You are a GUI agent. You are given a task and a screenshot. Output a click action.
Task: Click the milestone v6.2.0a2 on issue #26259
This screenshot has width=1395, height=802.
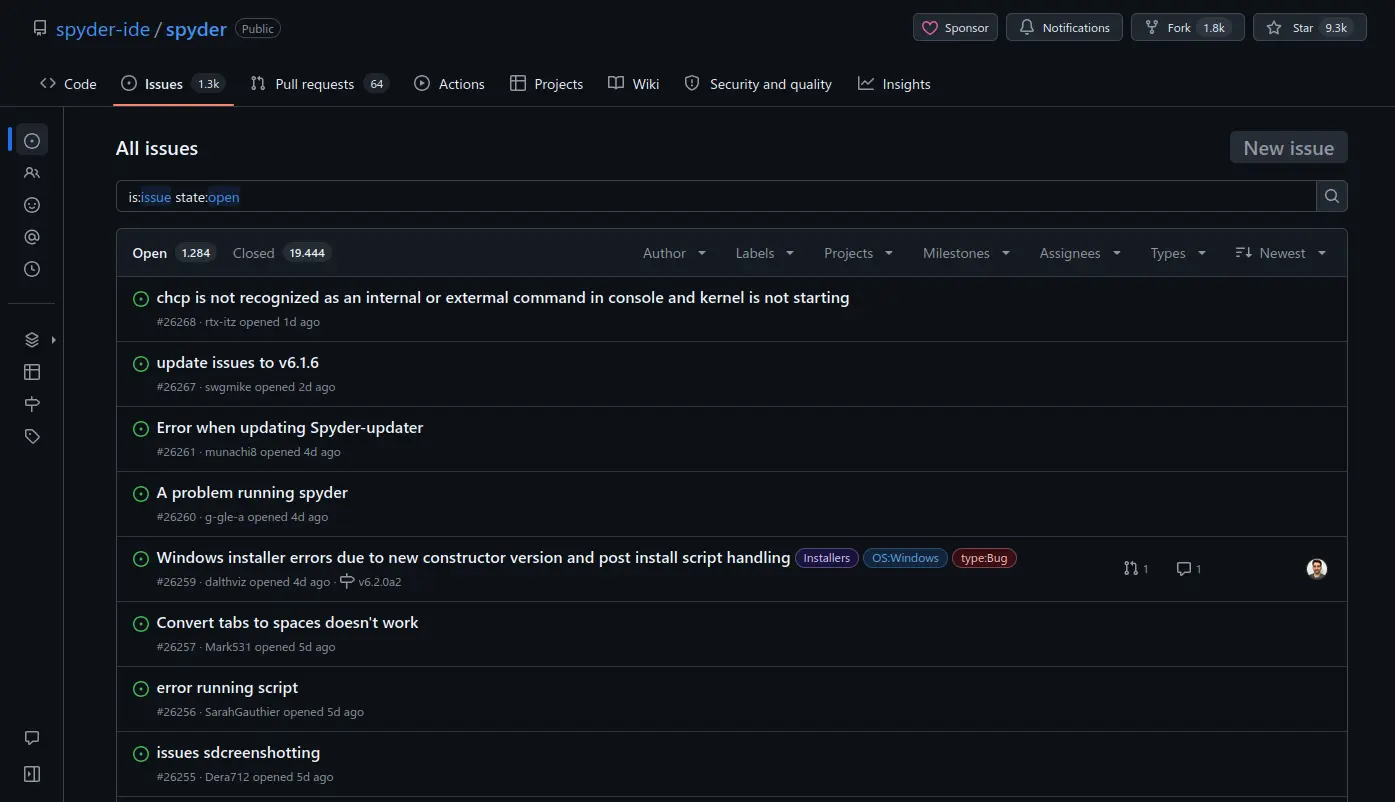coord(371,582)
